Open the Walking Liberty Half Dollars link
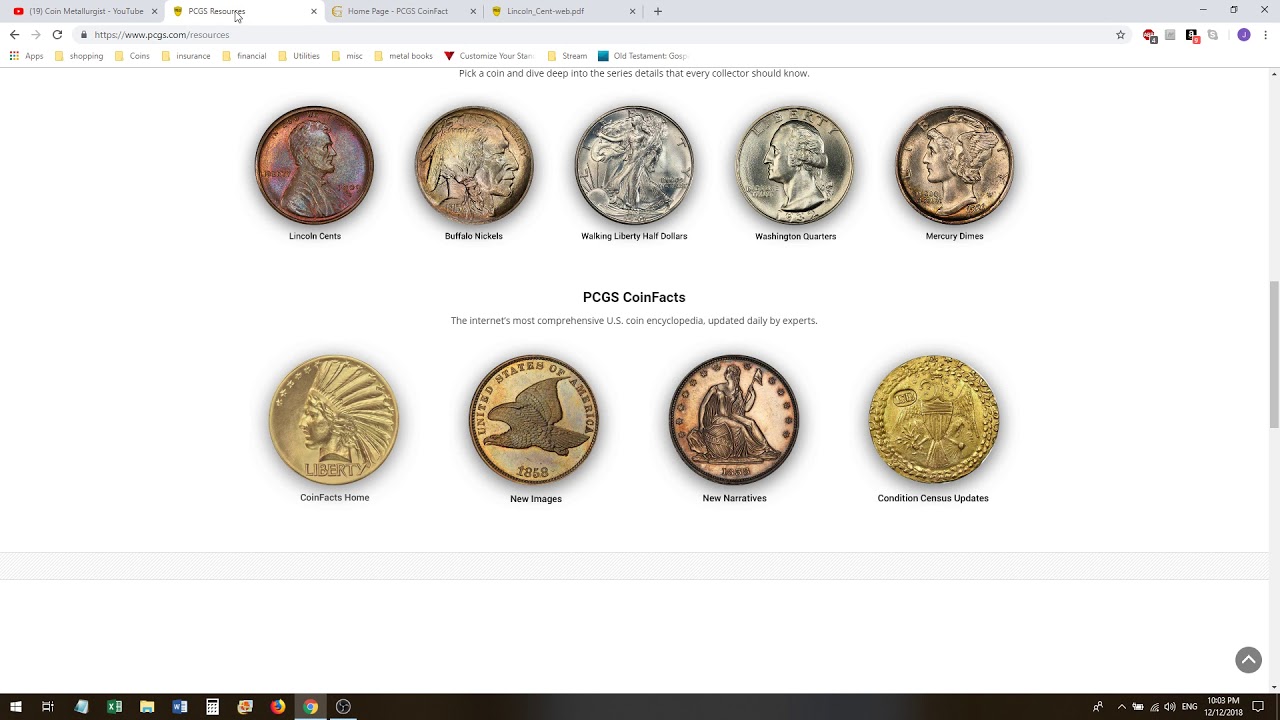 tap(634, 236)
